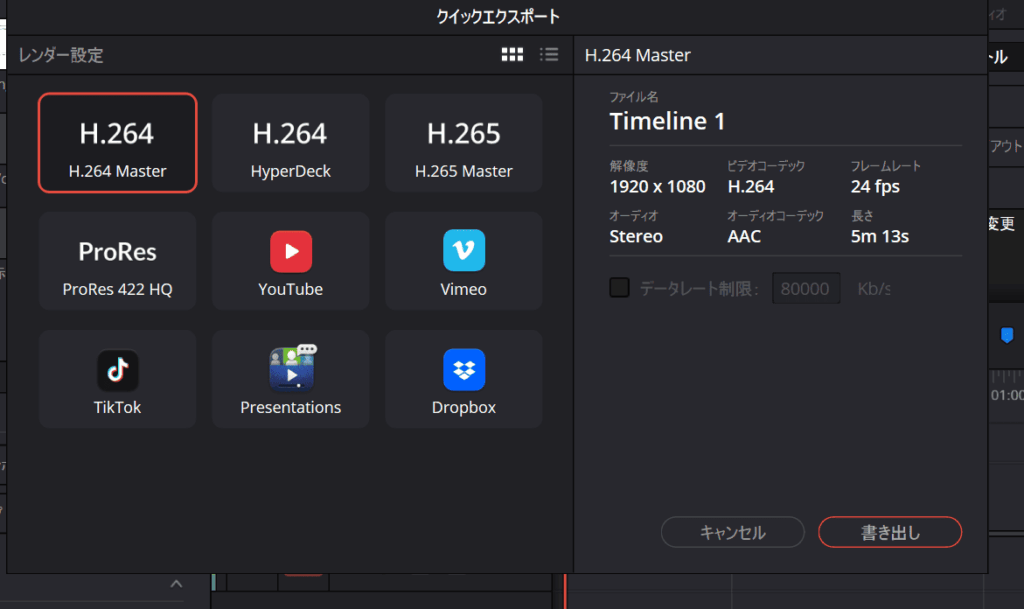Click the 書き出し export button
The image size is (1024, 609).
[890, 532]
